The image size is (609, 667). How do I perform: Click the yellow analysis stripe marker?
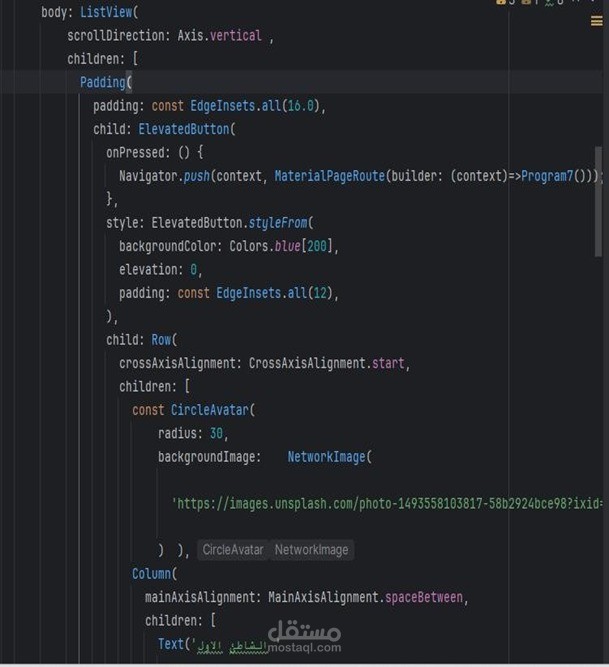[x=597, y=21]
